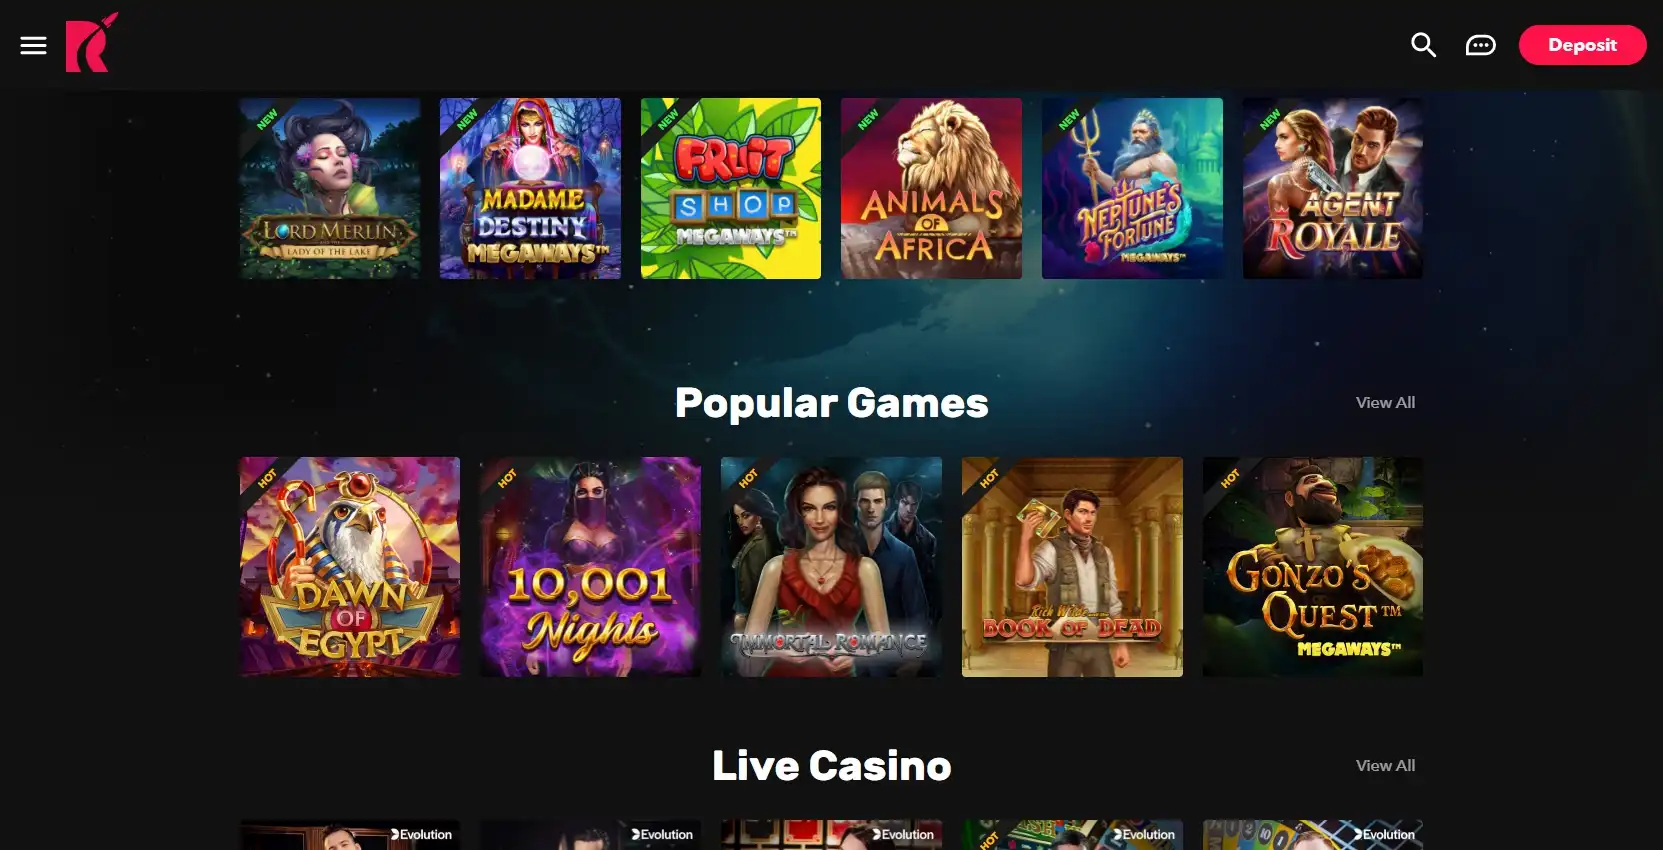The height and width of the screenshot is (850, 1663).
Task: Launch Madame Destiny Megaways game
Action: pyautogui.click(x=530, y=188)
